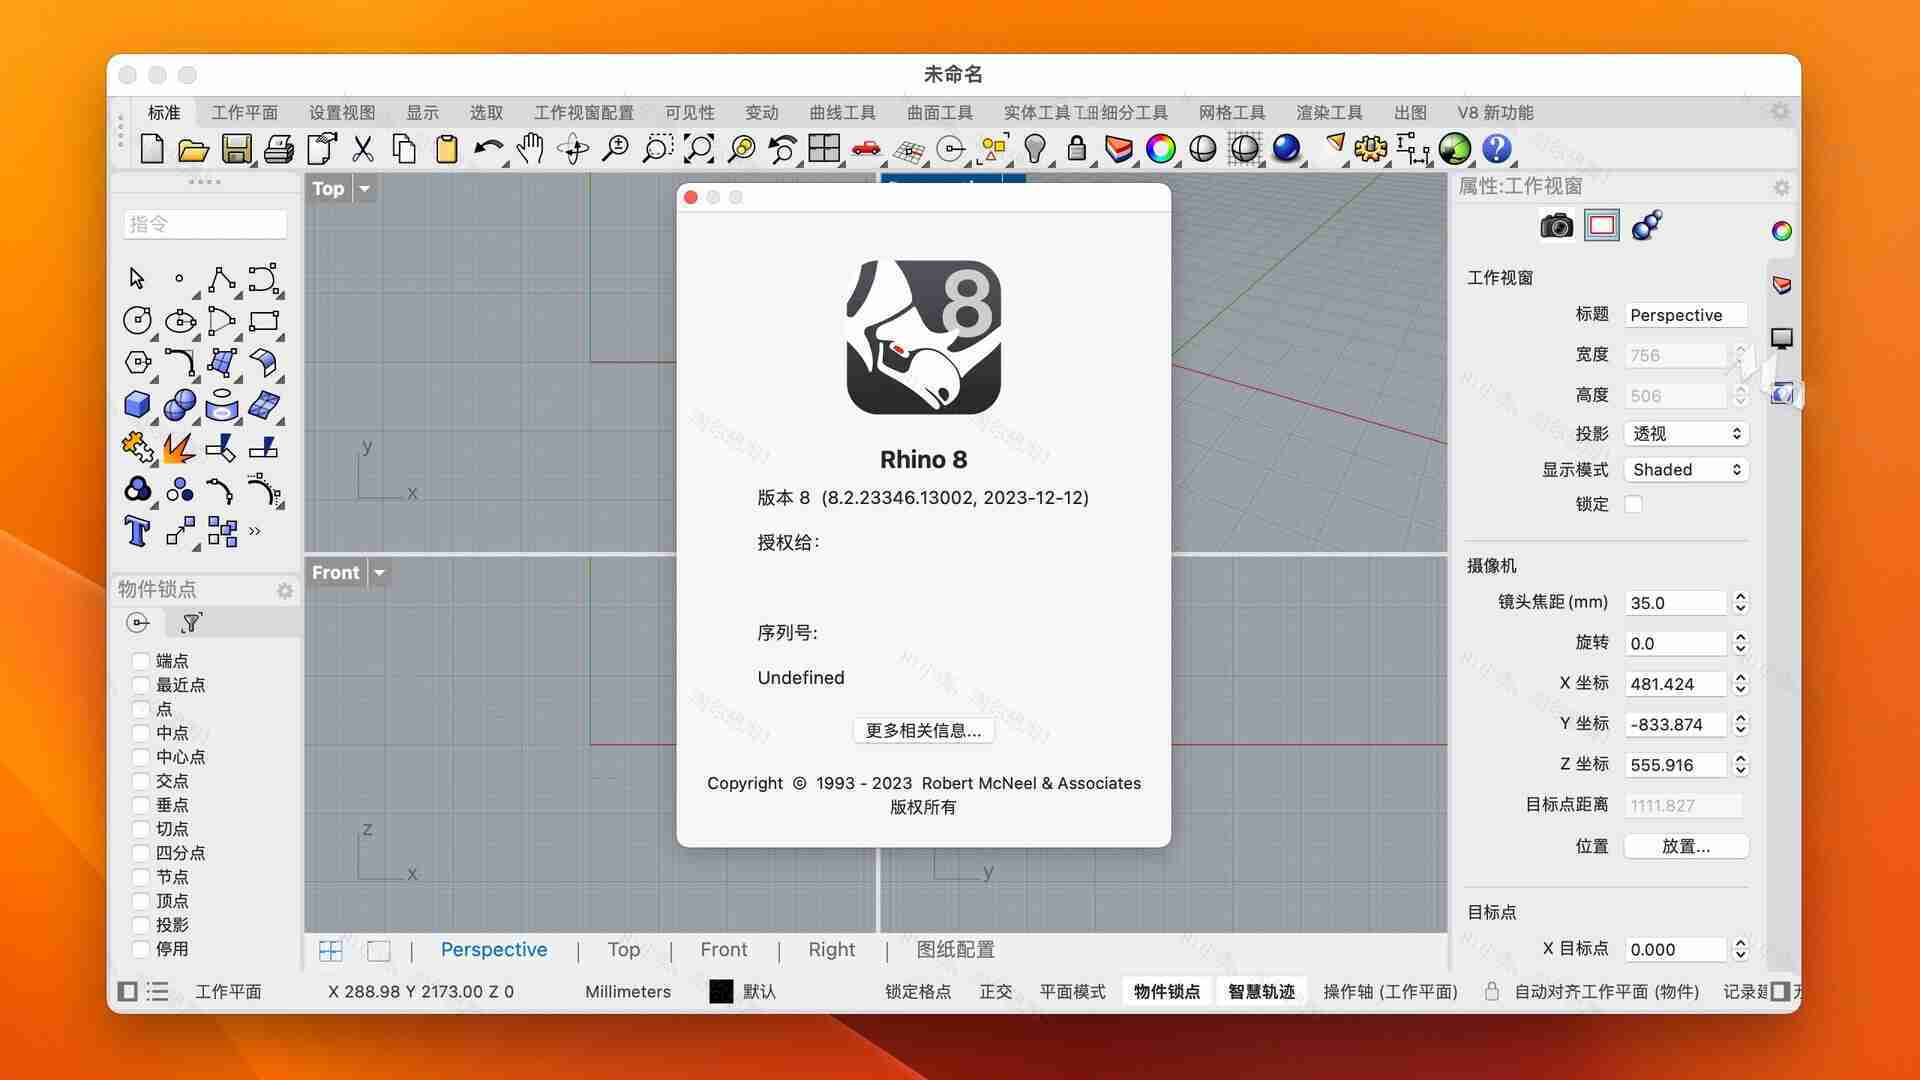Select the Box solid tool icon
The width and height of the screenshot is (1920, 1080).
137,405
